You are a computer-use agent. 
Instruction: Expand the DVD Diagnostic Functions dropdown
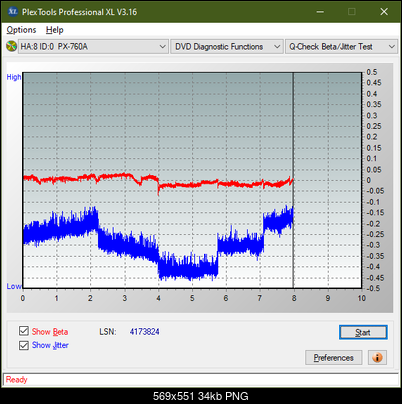click(227, 47)
